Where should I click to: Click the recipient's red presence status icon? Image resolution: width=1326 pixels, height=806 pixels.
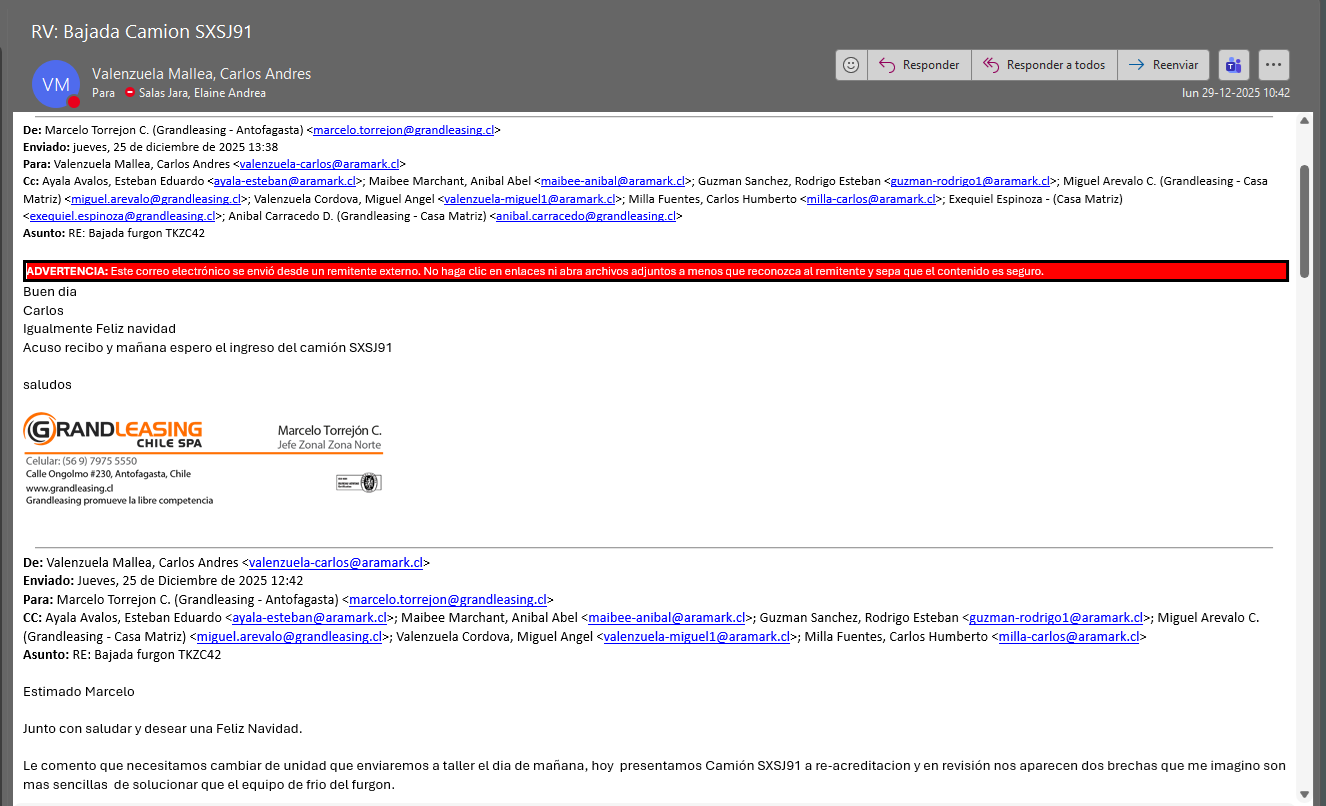tap(130, 93)
